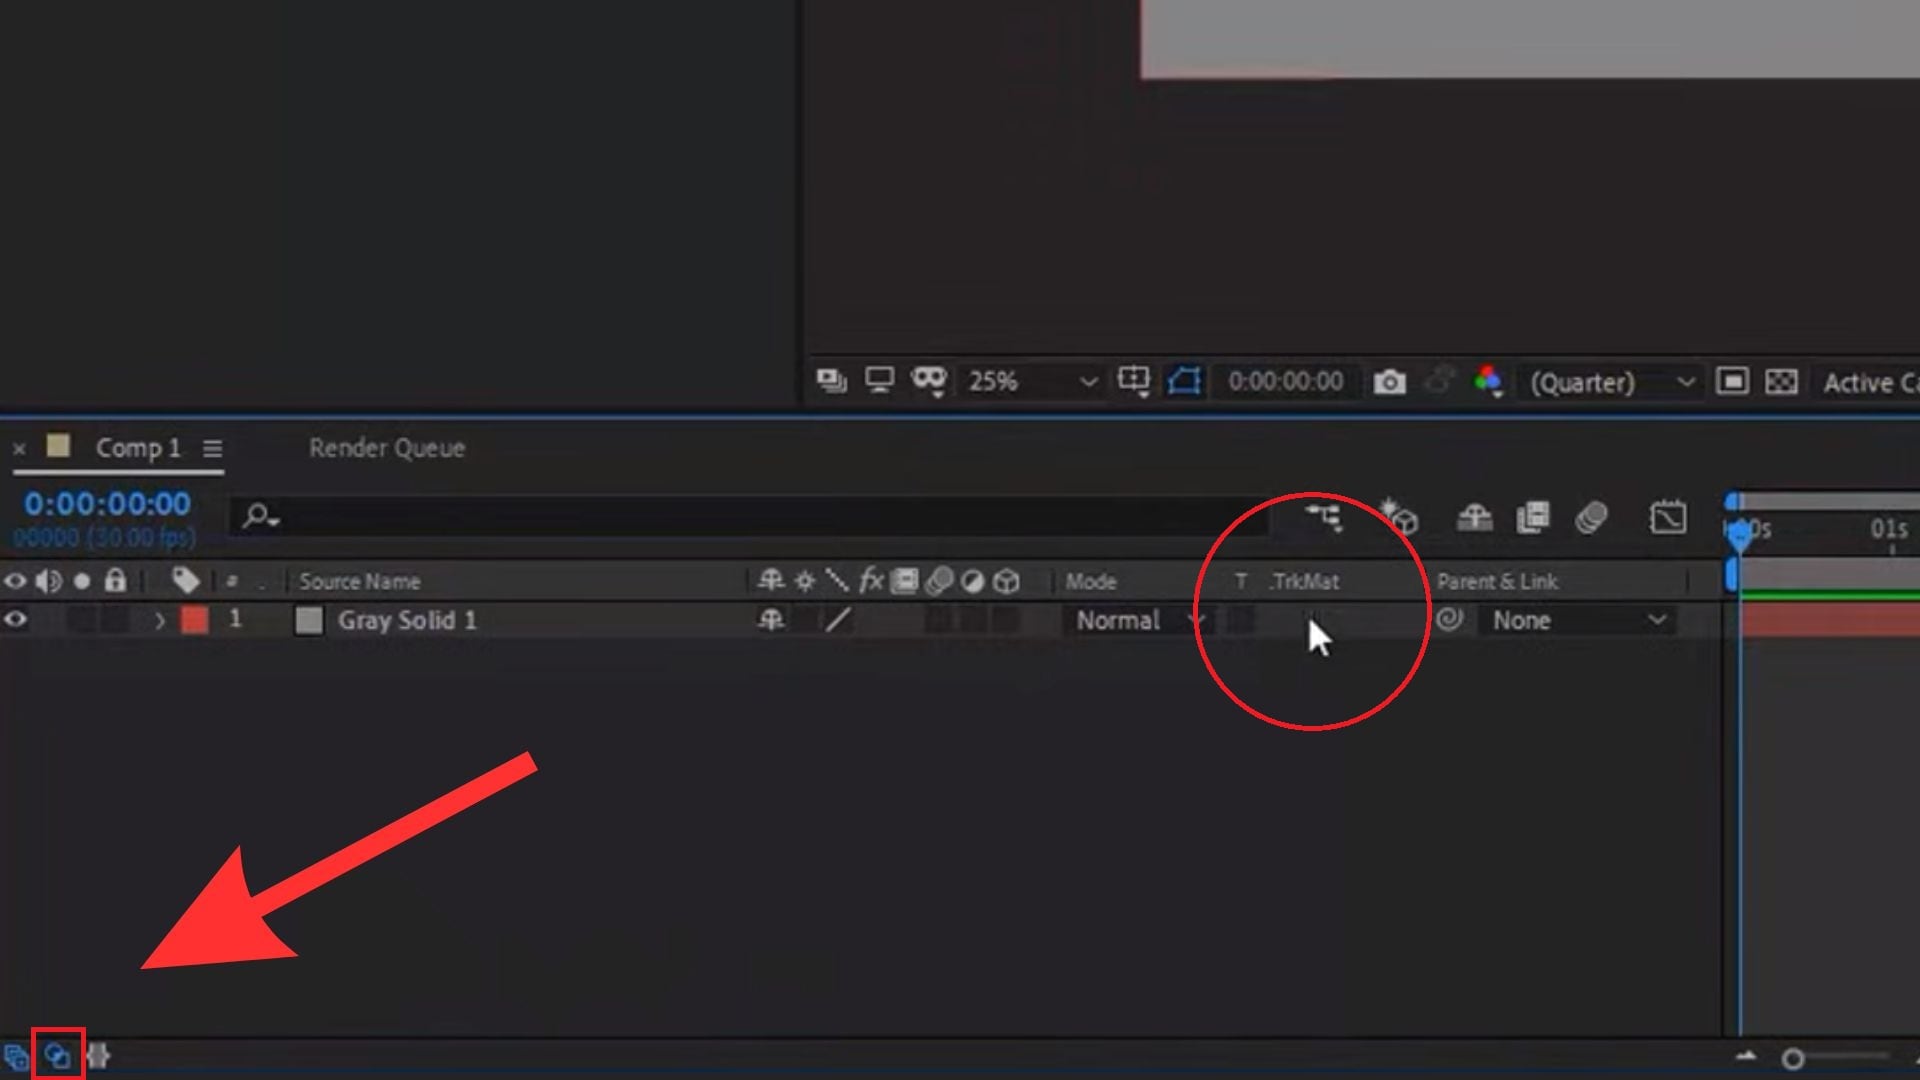
Task: Click the TrkMat column header
Action: tap(1304, 582)
